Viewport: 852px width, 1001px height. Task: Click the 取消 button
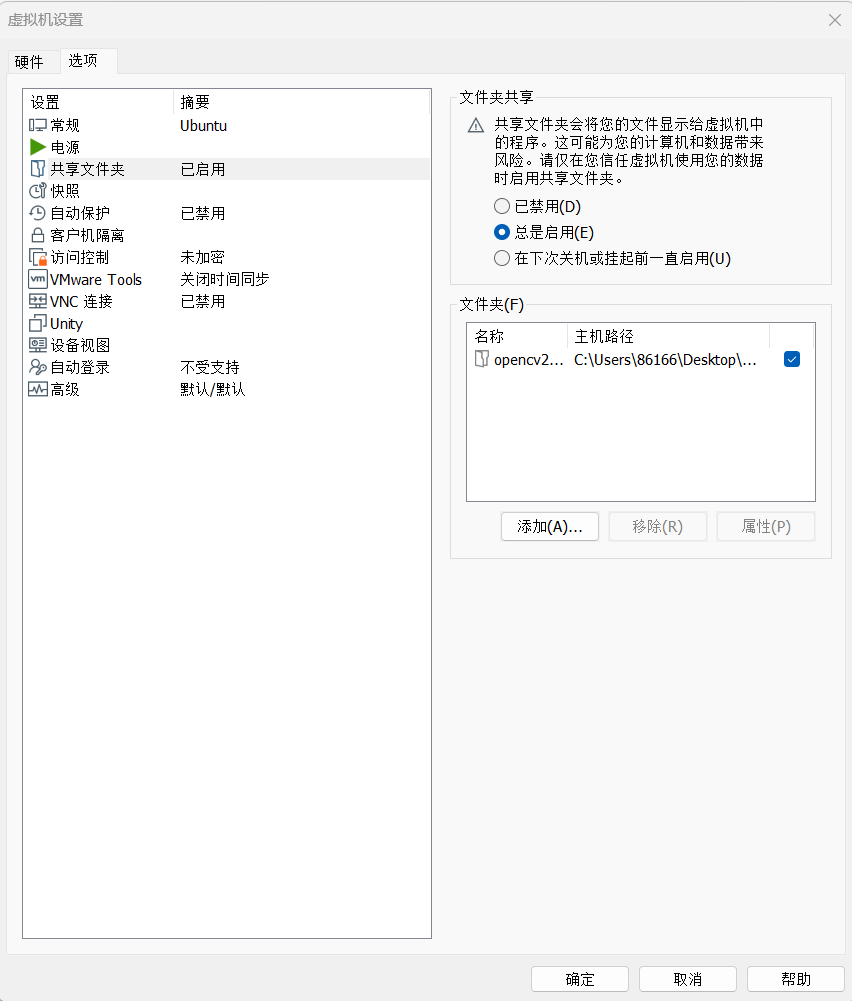687,979
